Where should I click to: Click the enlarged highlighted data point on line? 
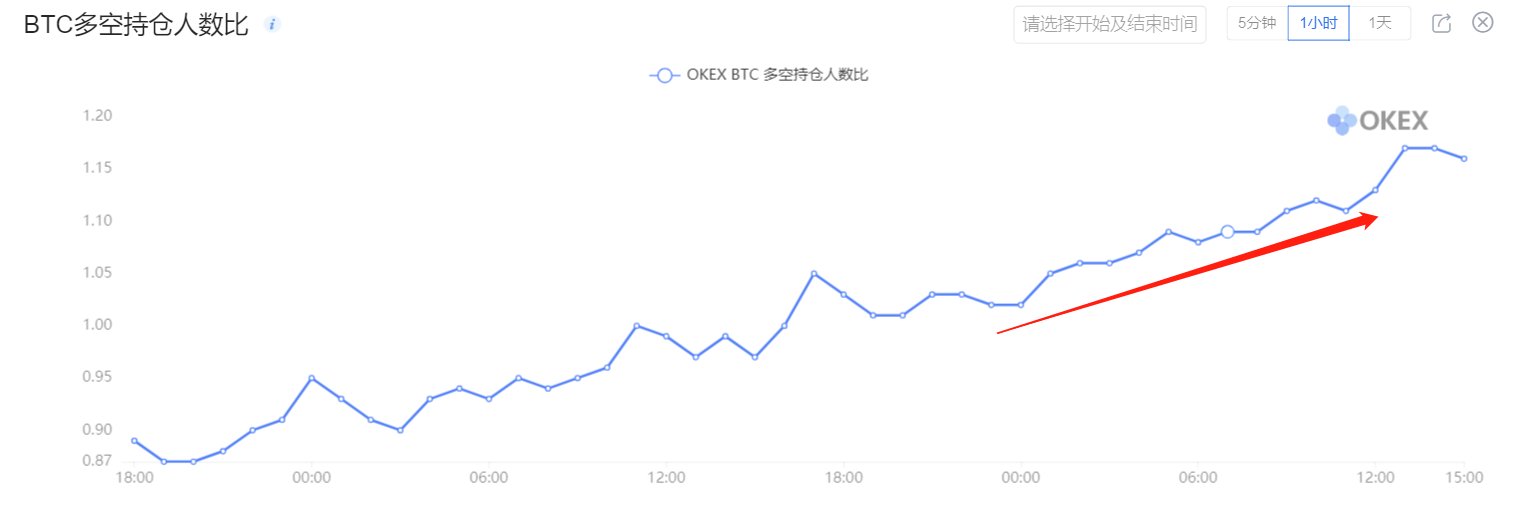pyautogui.click(x=1227, y=232)
